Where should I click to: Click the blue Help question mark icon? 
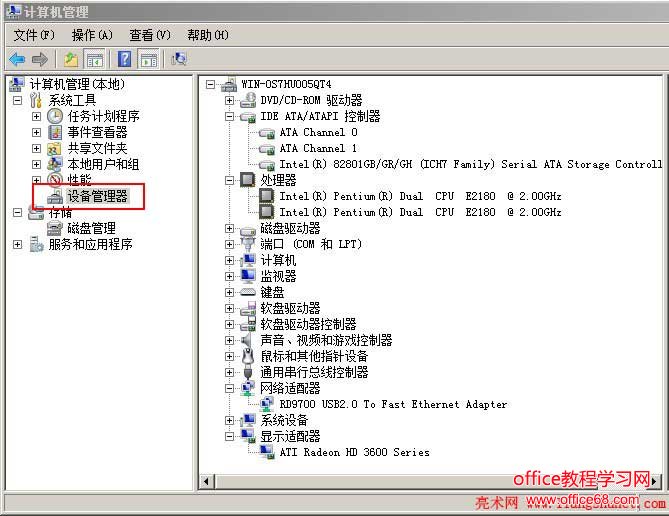tap(124, 59)
